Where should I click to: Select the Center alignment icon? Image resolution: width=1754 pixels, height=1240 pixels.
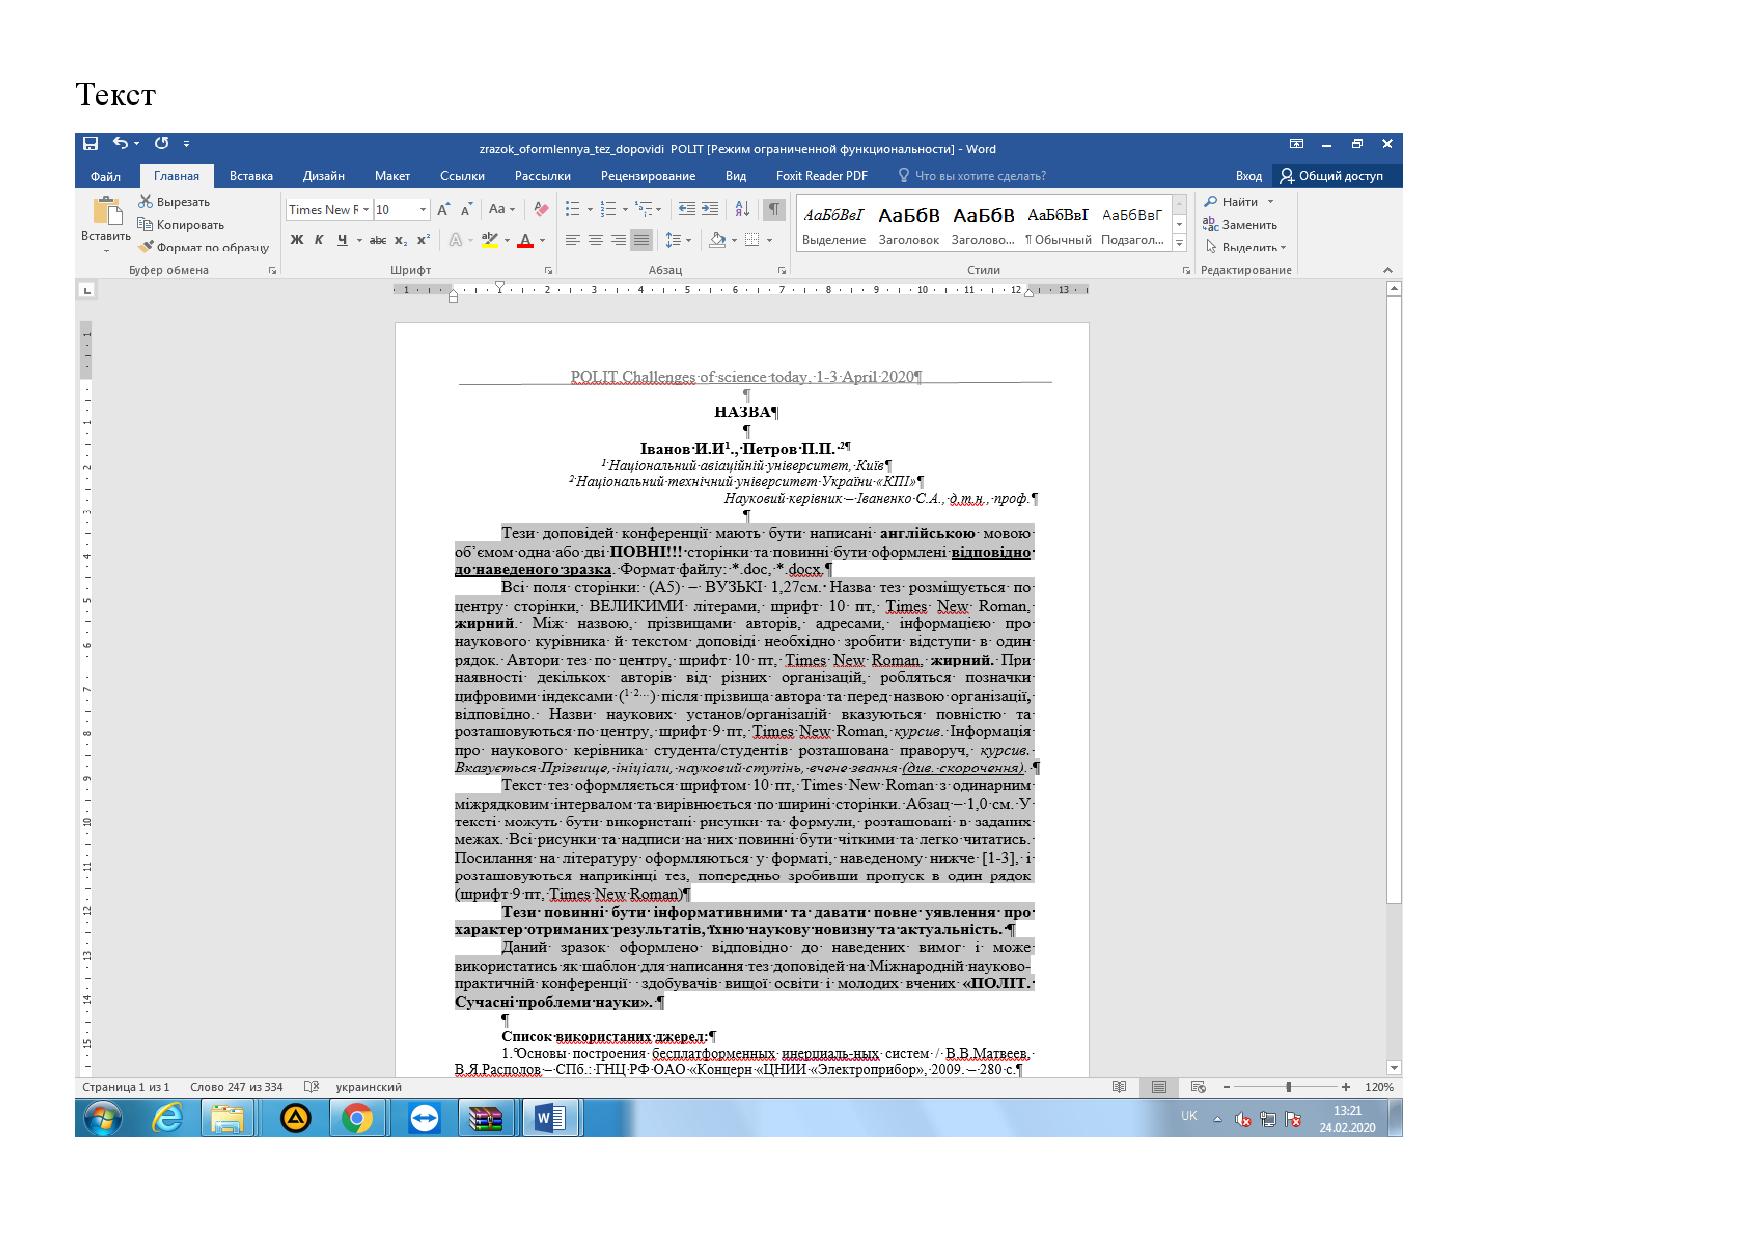click(x=596, y=240)
